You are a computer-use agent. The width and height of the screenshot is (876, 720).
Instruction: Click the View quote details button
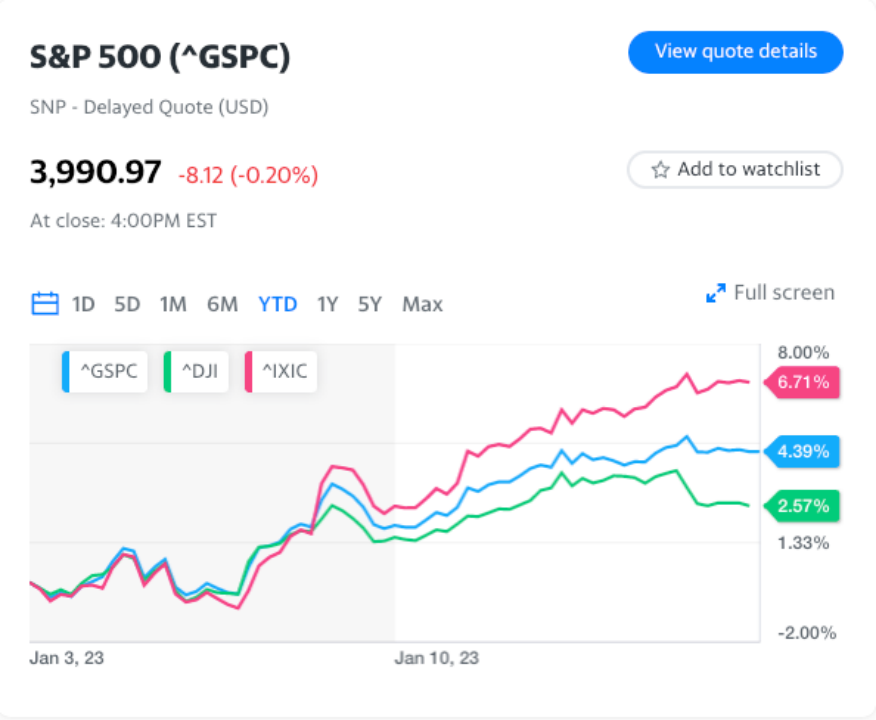[736, 52]
